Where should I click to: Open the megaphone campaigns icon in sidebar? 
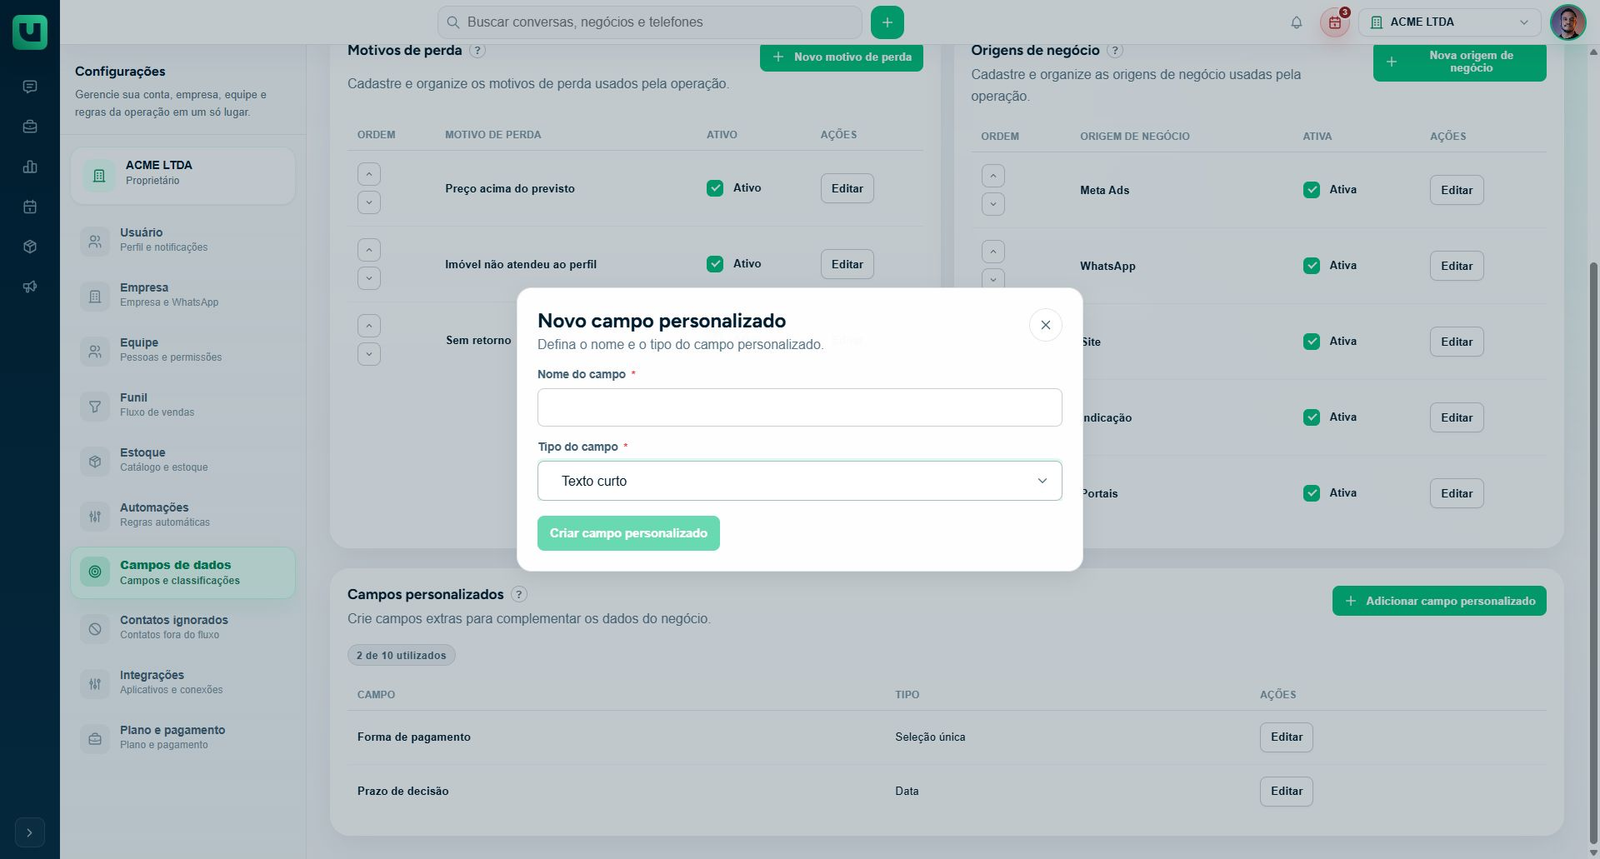[x=30, y=287]
